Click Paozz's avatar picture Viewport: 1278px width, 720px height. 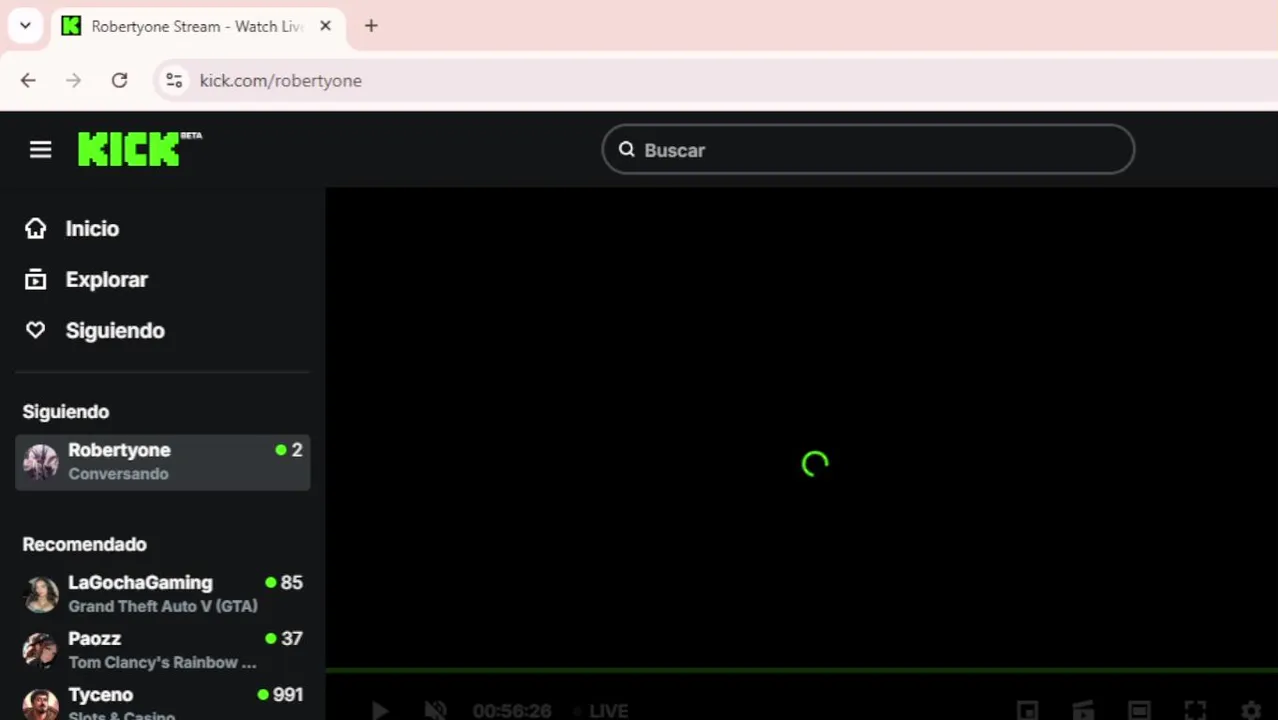coord(41,650)
